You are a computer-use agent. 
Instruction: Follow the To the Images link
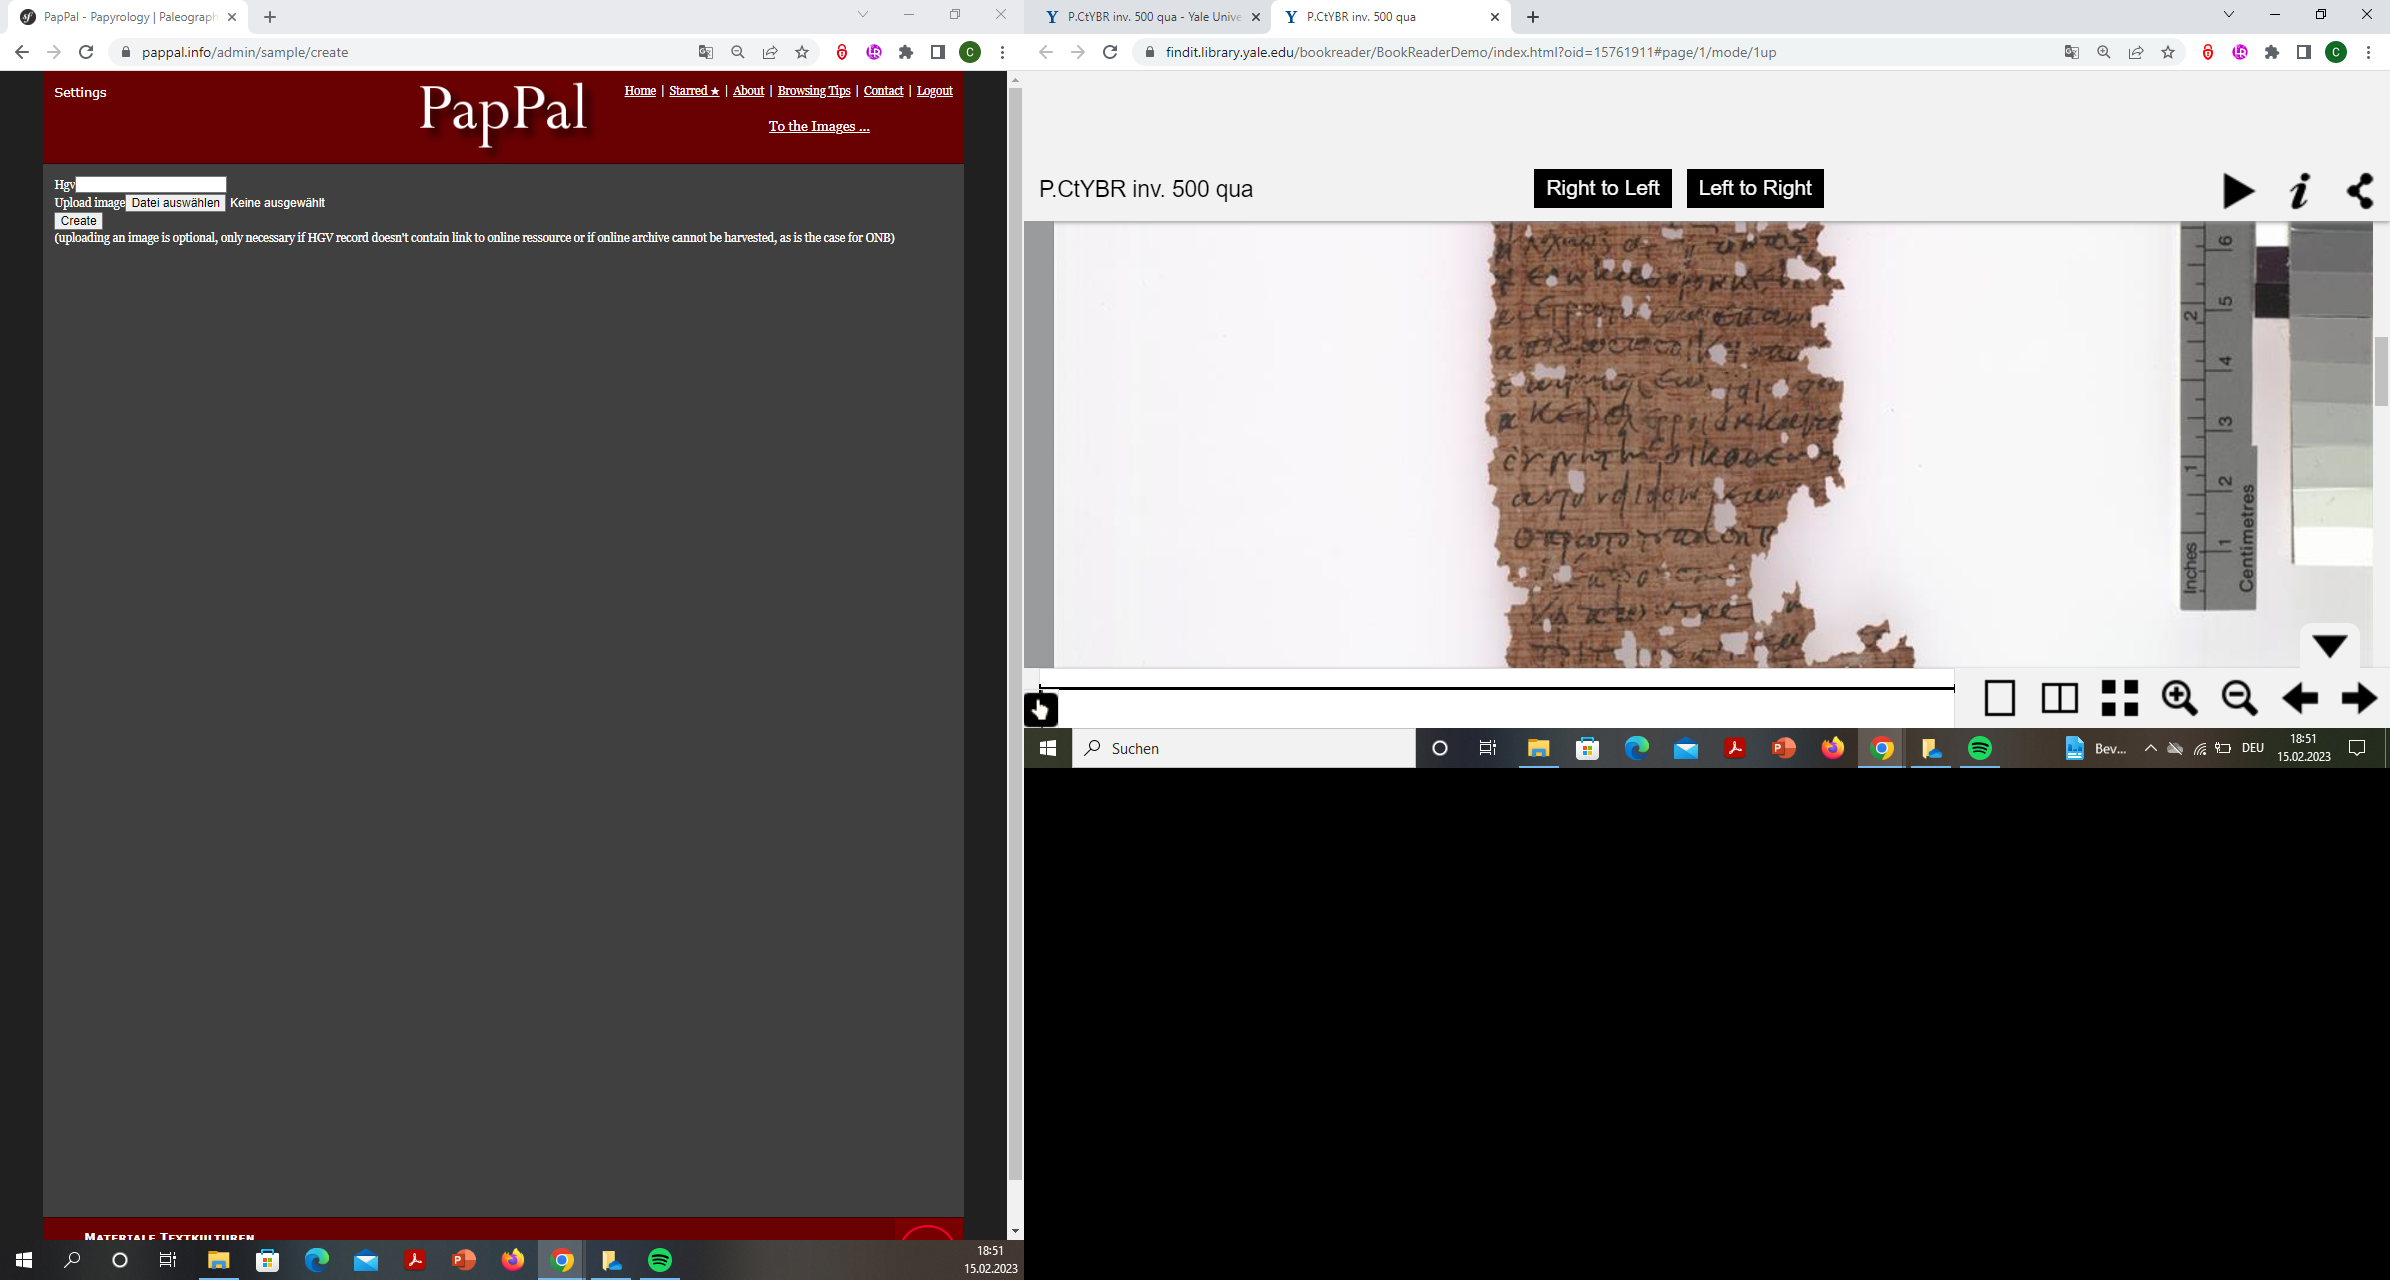pos(819,126)
